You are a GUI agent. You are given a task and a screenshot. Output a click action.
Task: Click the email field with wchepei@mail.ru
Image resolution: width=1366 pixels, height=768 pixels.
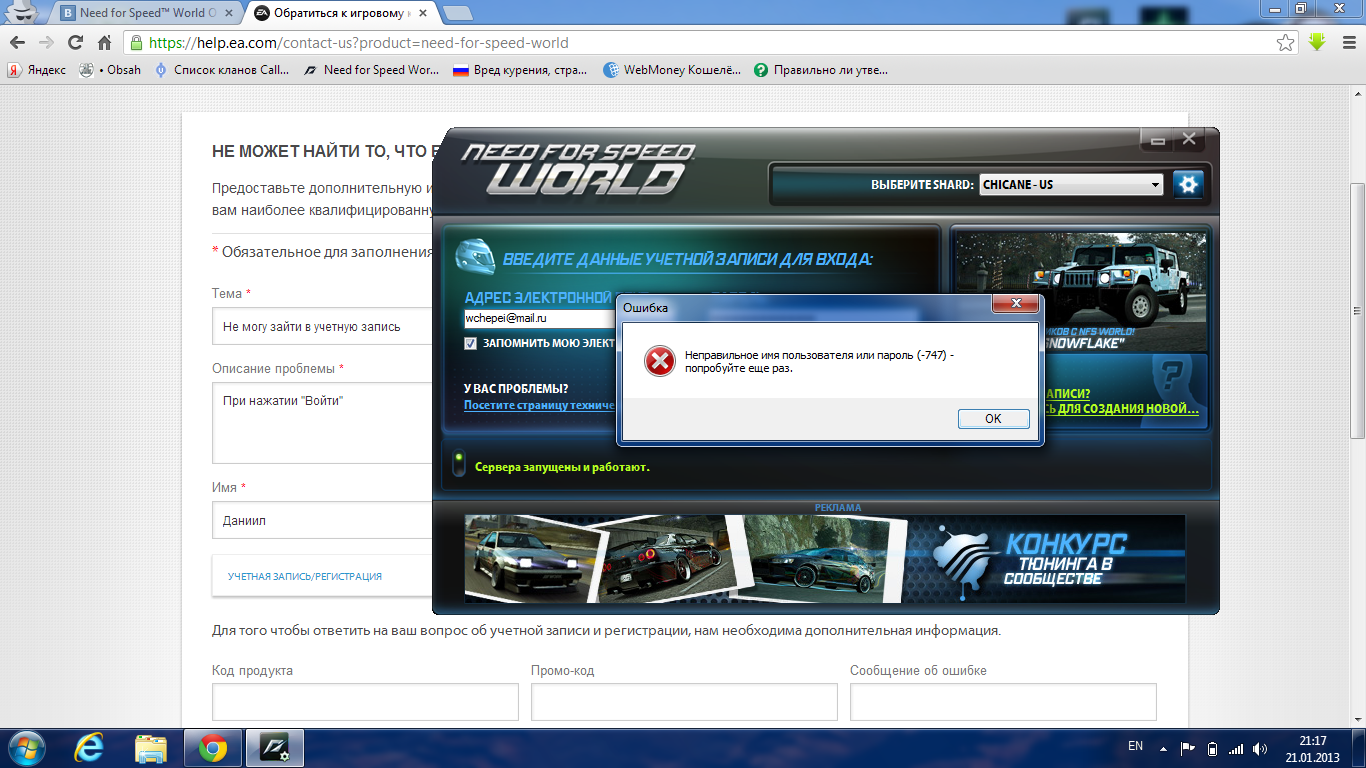coord(540,318)
